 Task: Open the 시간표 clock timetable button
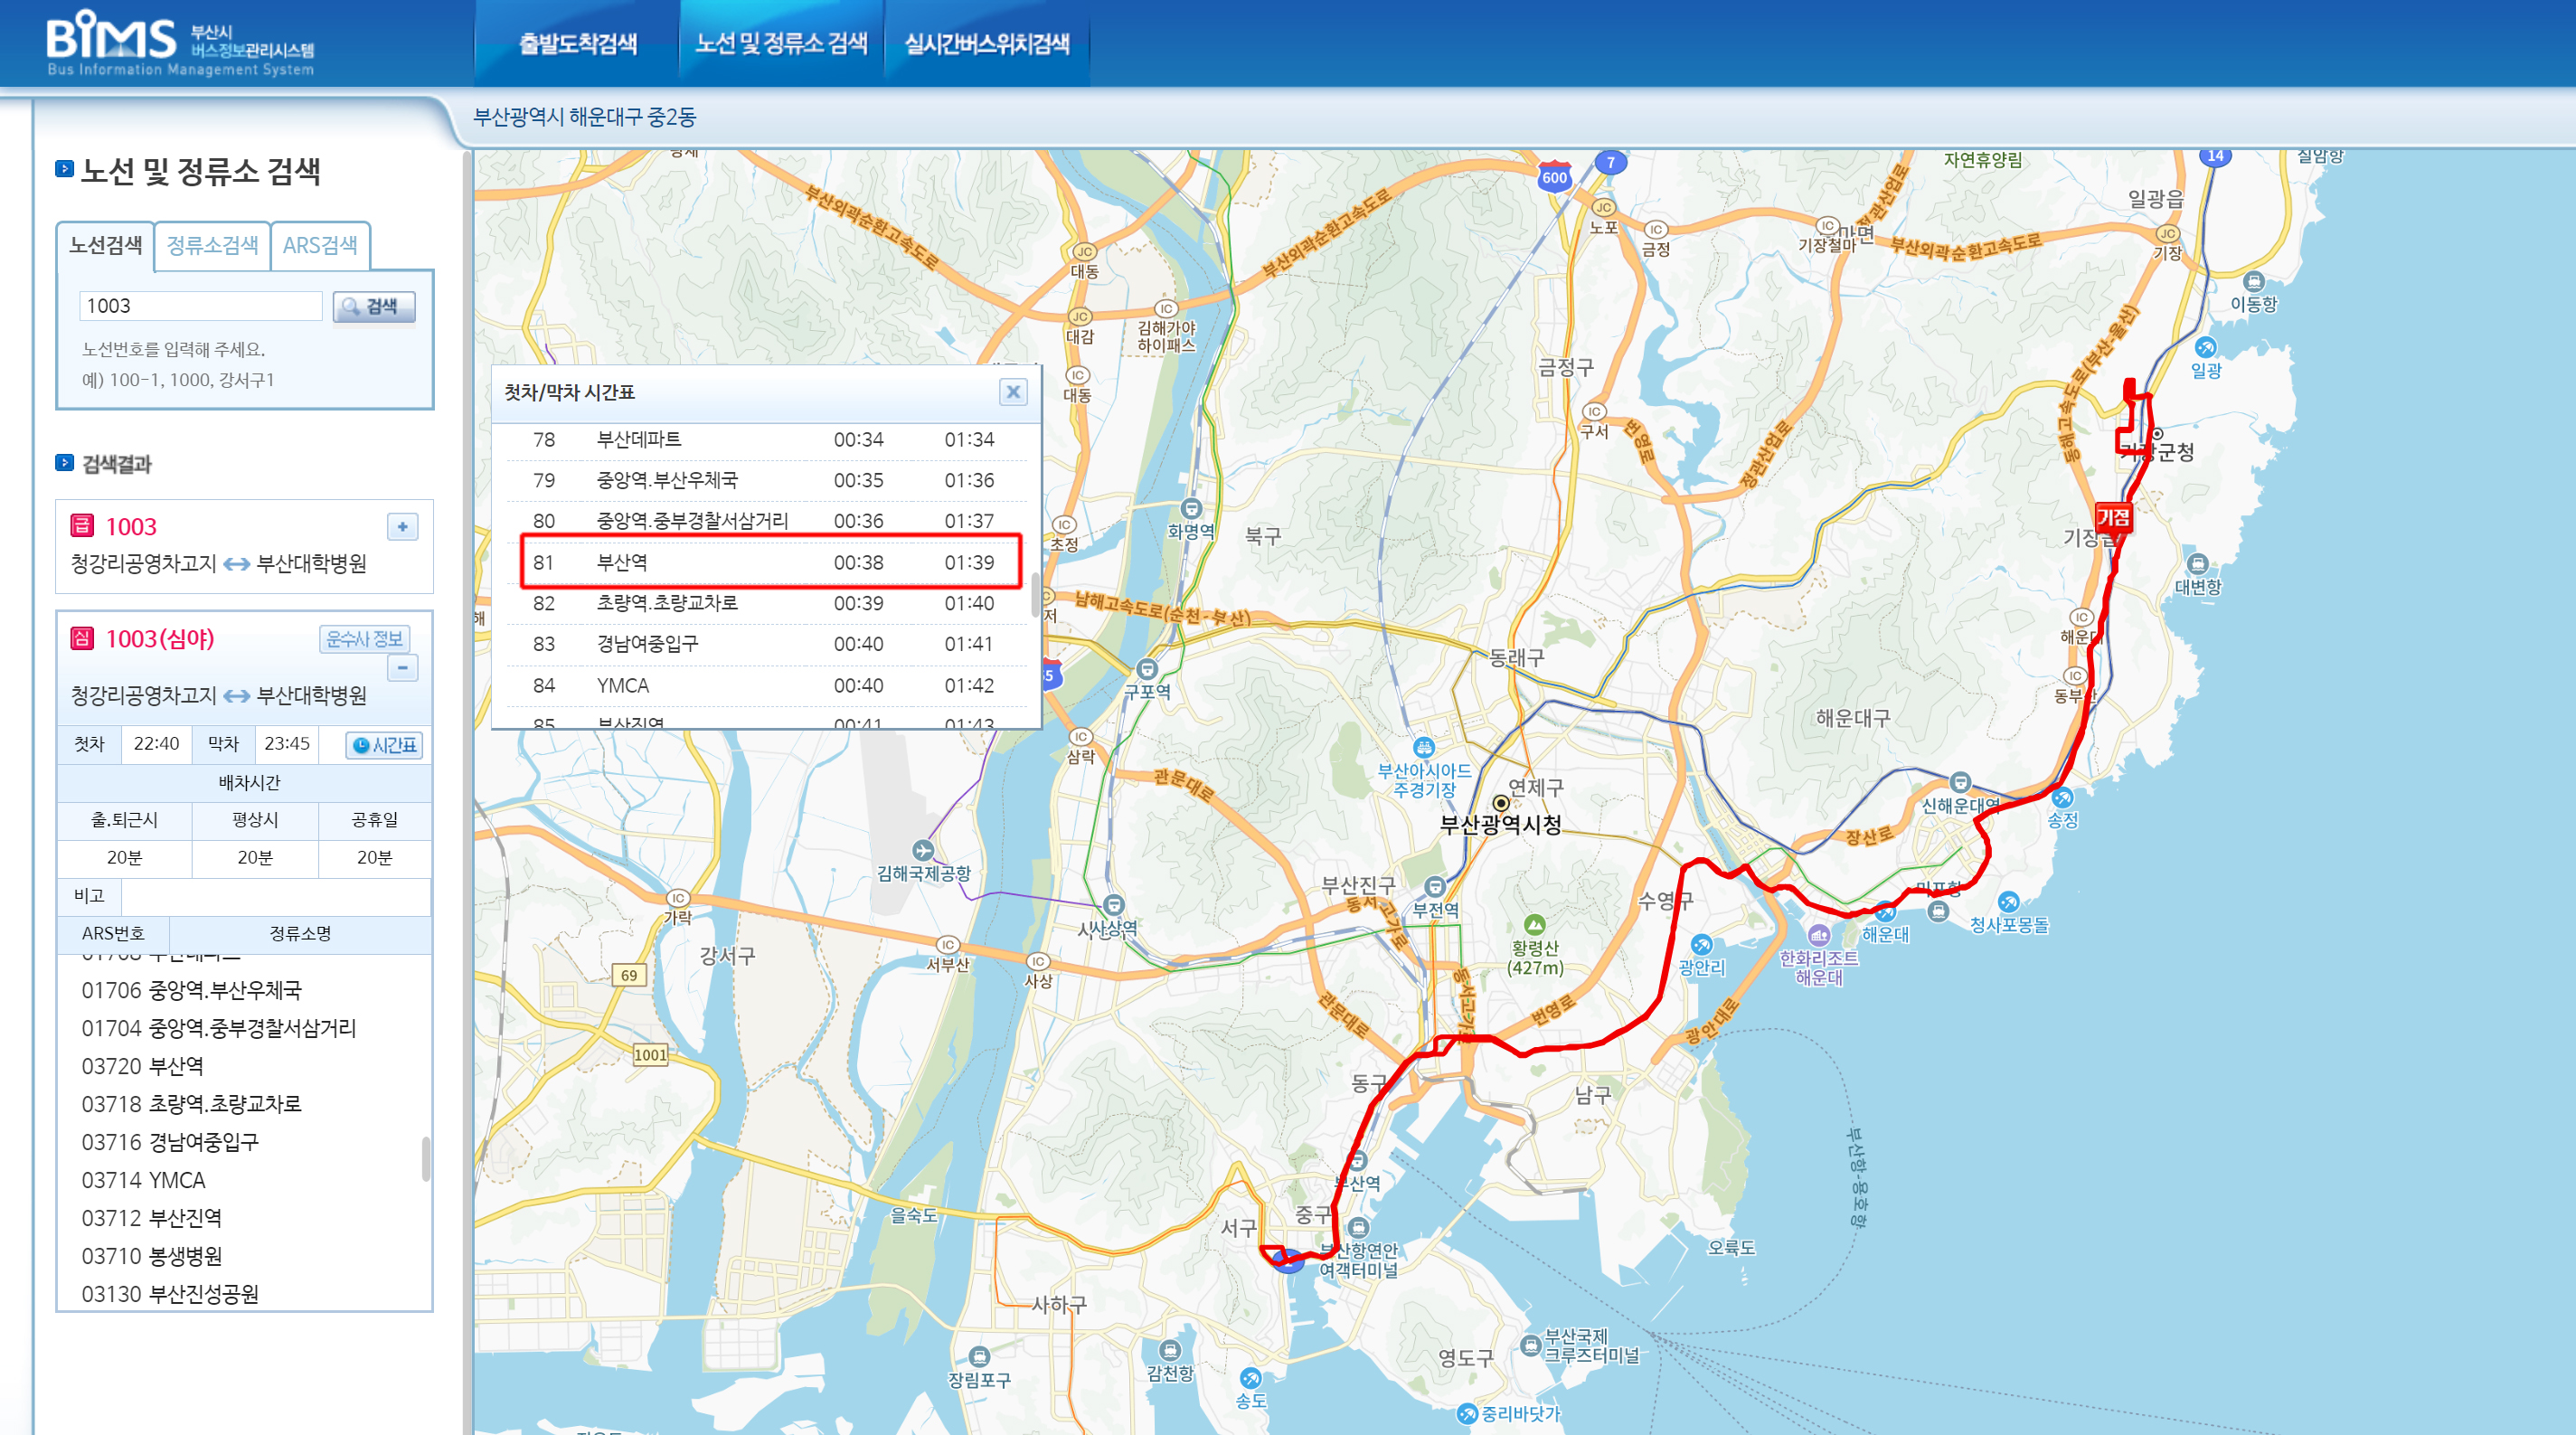tap(385, 745)
